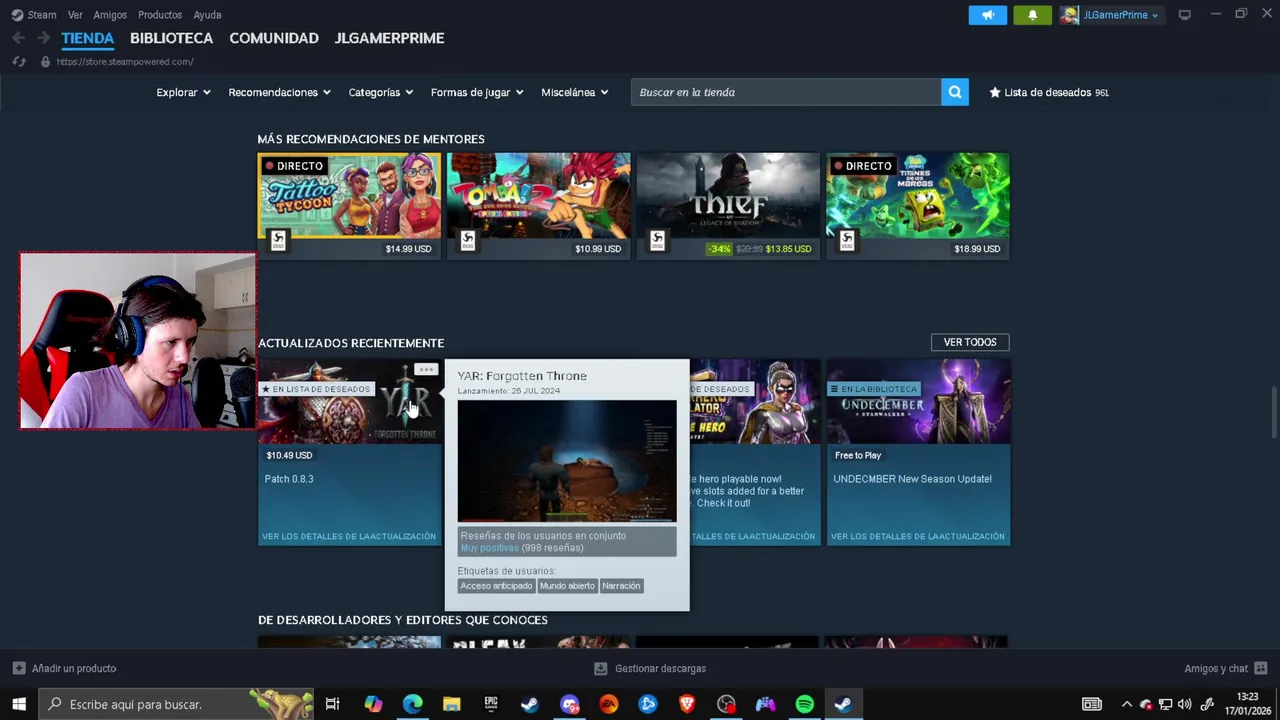Click the plus icon of Añadir un producto
The height and width of the screenshot is (720, 1280).
pos(19,668)
